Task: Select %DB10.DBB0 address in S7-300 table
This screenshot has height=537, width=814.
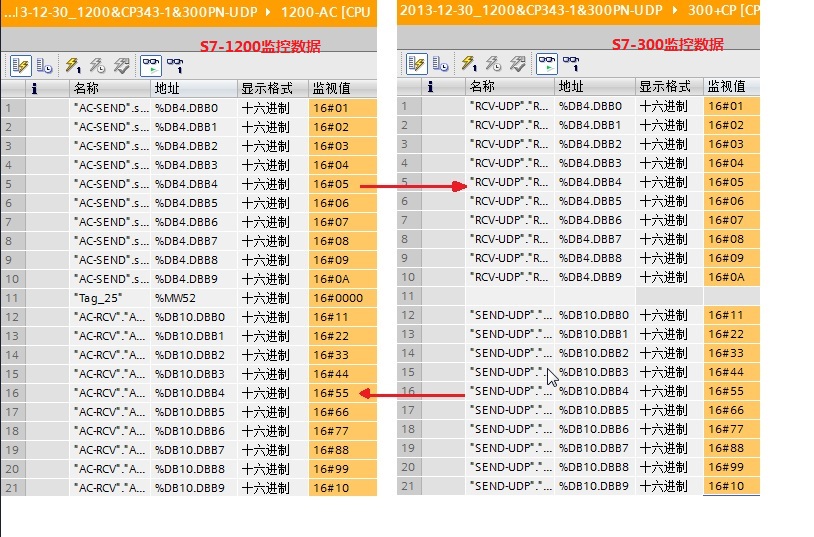Action: point(595,315)
